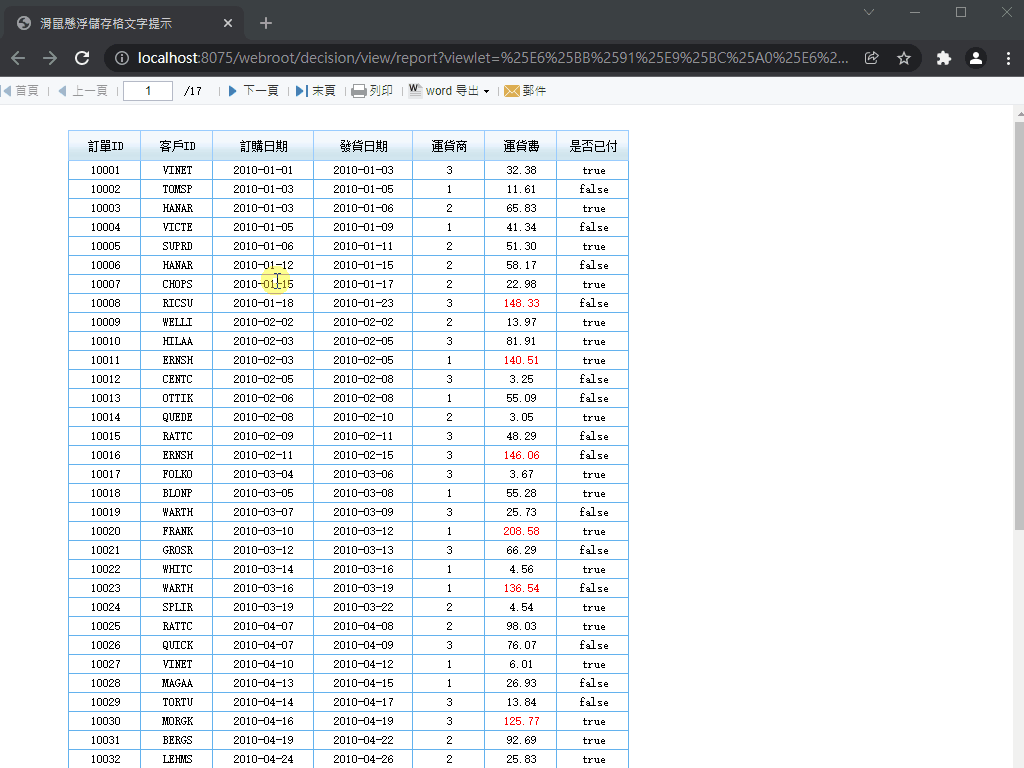Viewport: 1024px width, 768px height.
Task: Expand the word 導出 export dropdown
Action: [x=486, y=91]
